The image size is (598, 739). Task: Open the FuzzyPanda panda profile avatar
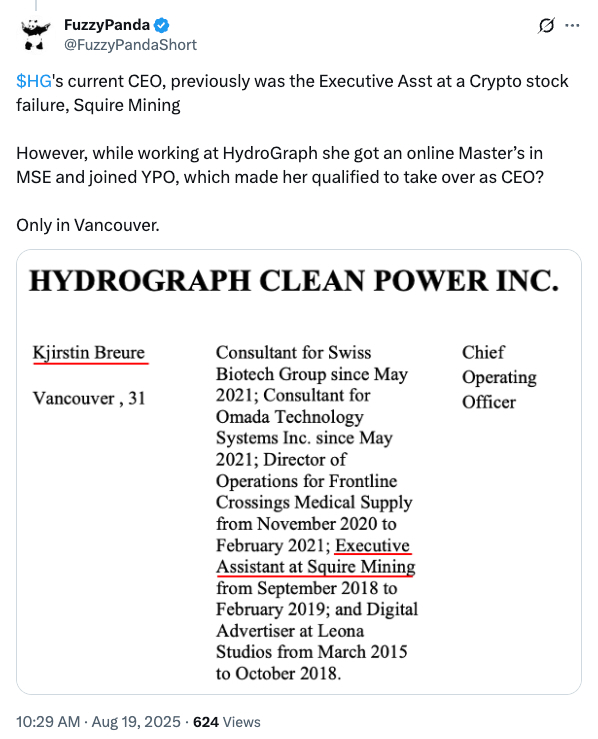[x=35, y=34]
